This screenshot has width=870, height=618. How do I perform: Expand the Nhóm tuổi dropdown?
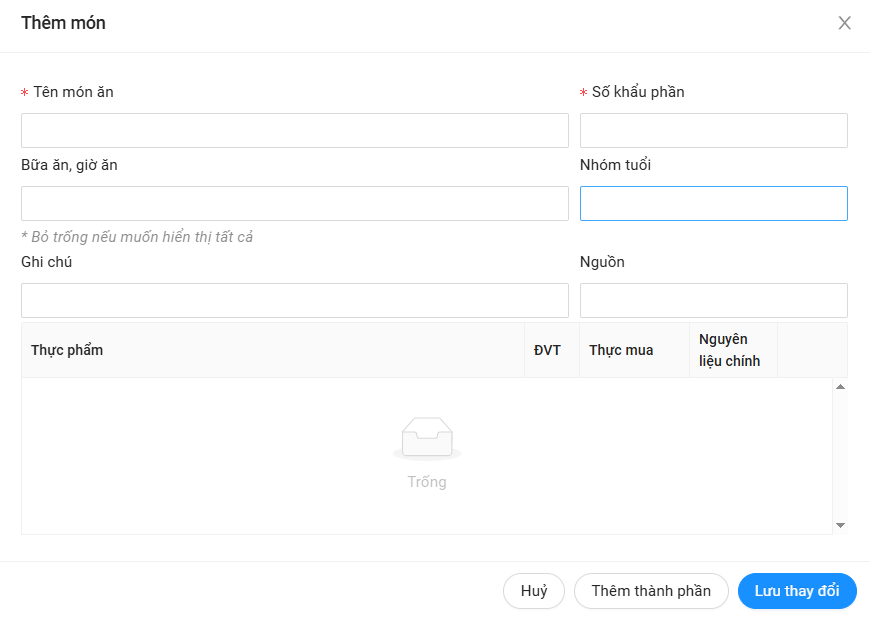[x=713, y=204]
